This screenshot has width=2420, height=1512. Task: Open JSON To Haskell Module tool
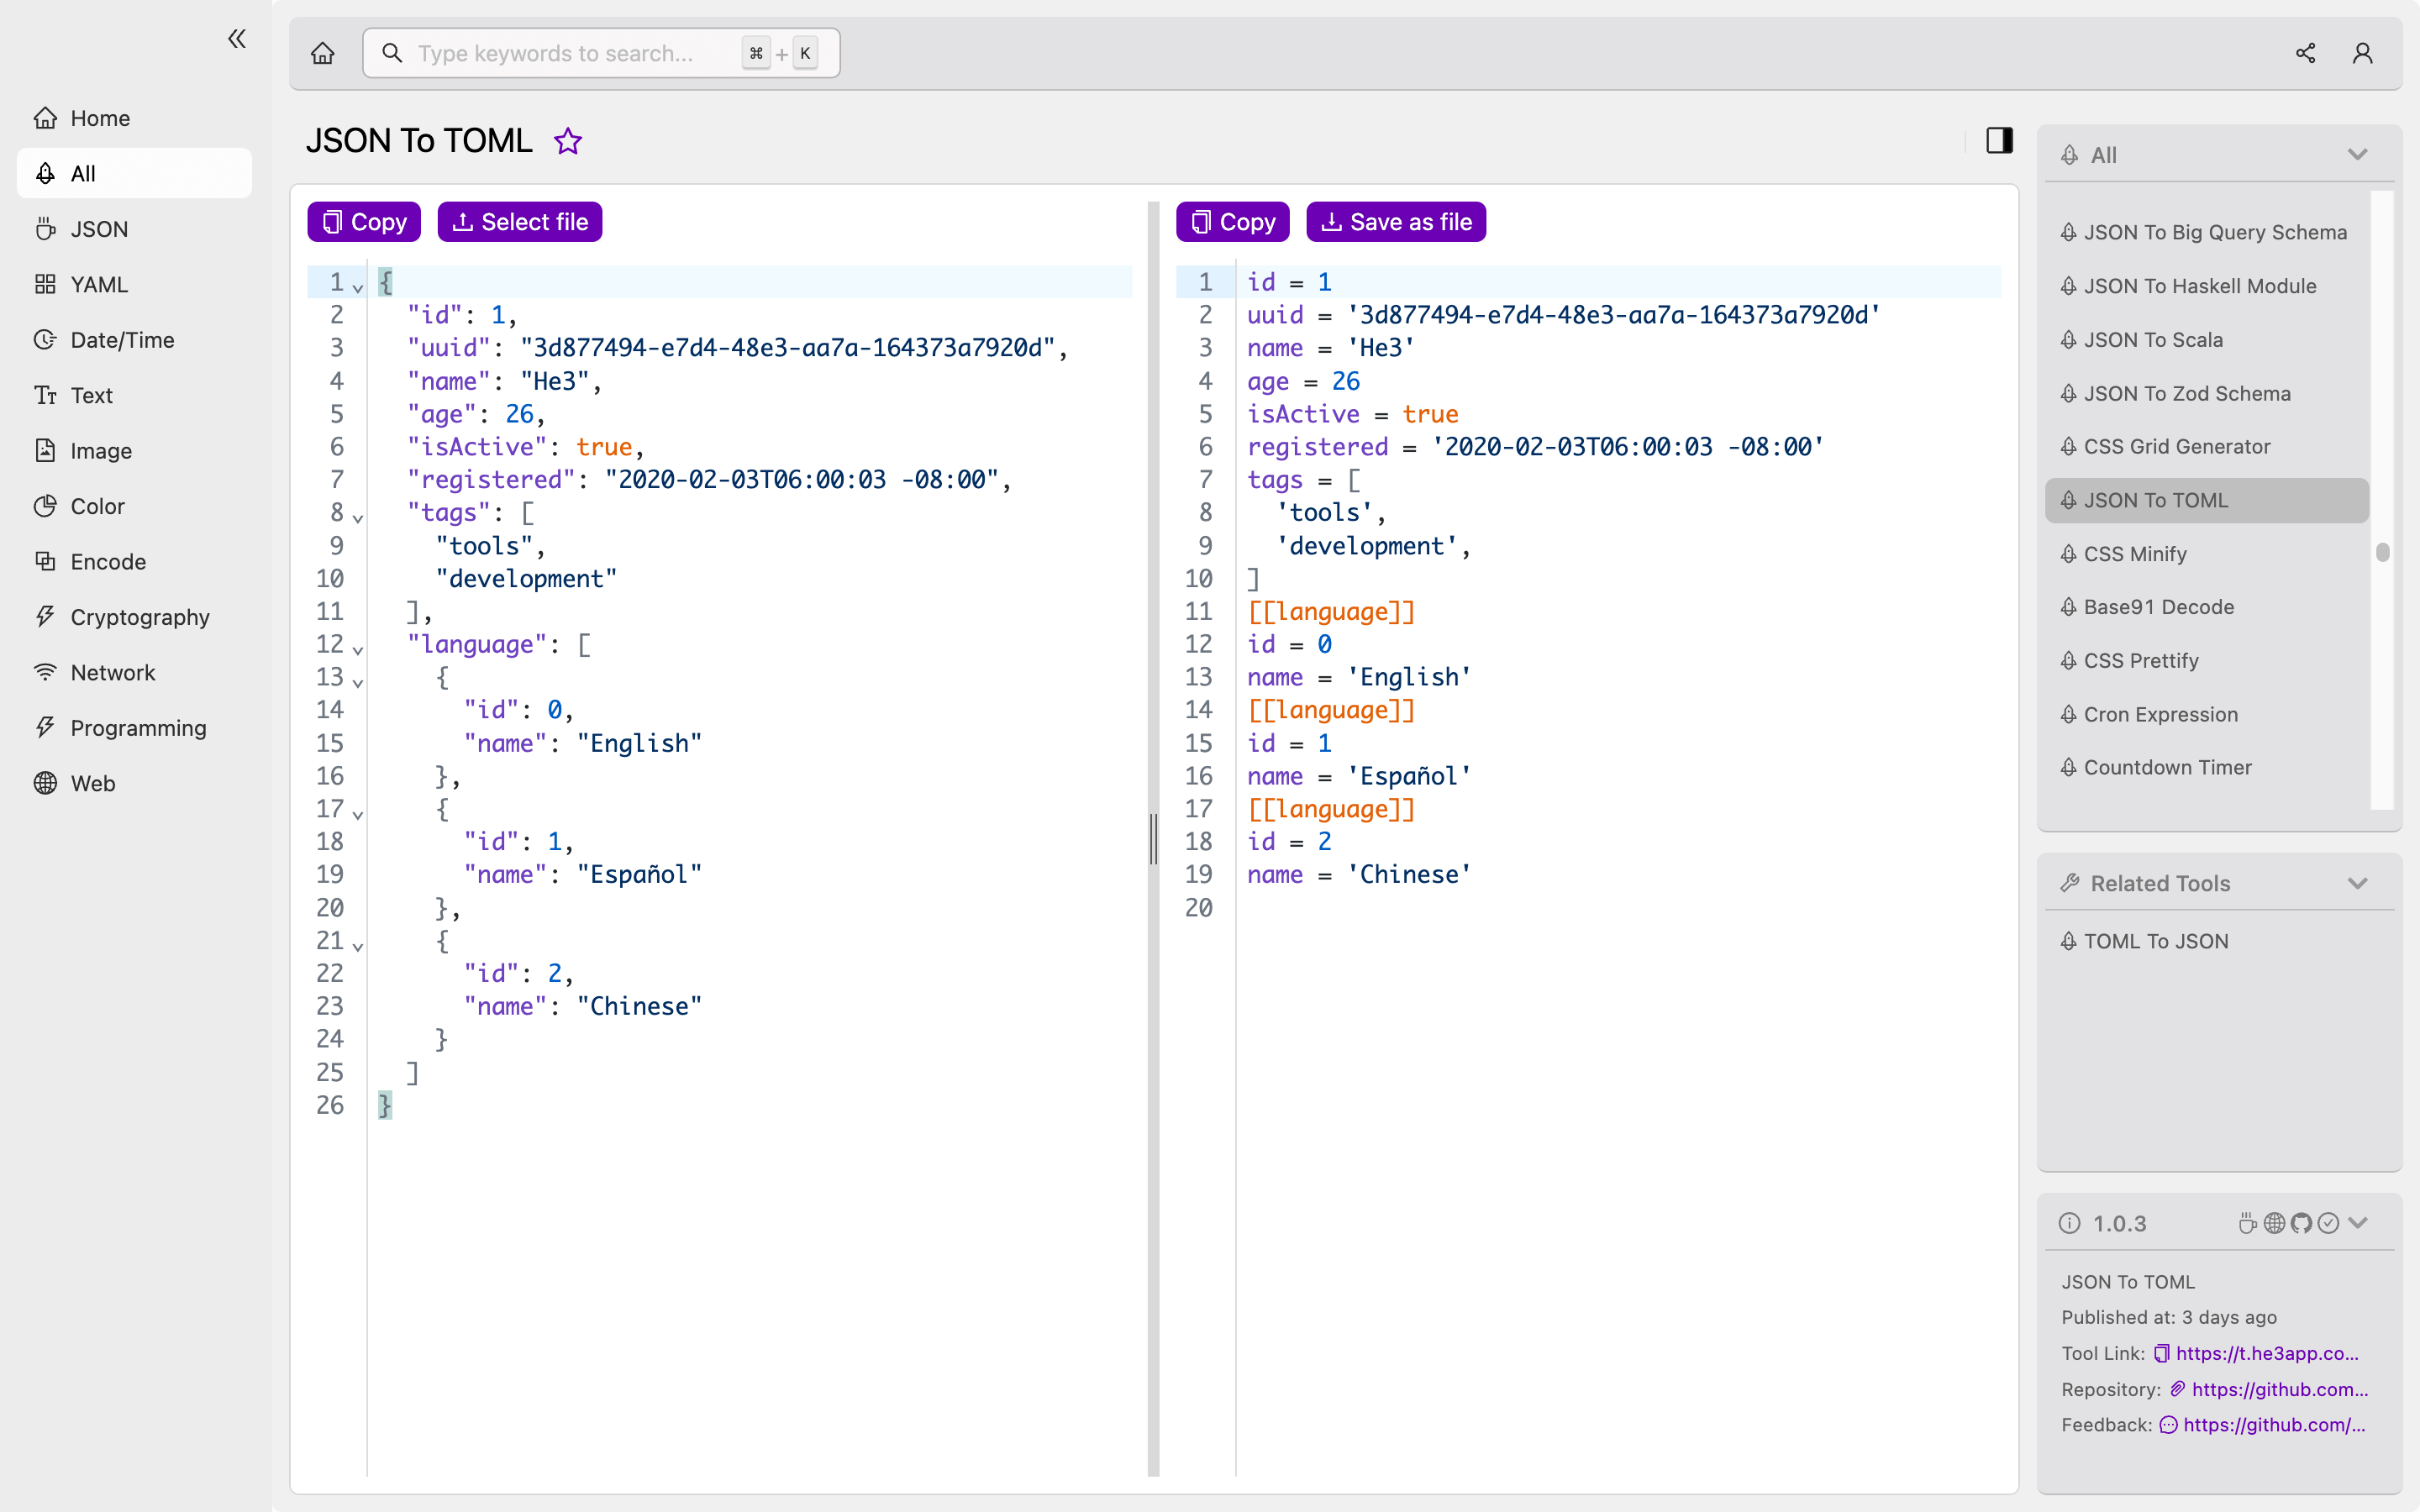(x=2206, y=286)
